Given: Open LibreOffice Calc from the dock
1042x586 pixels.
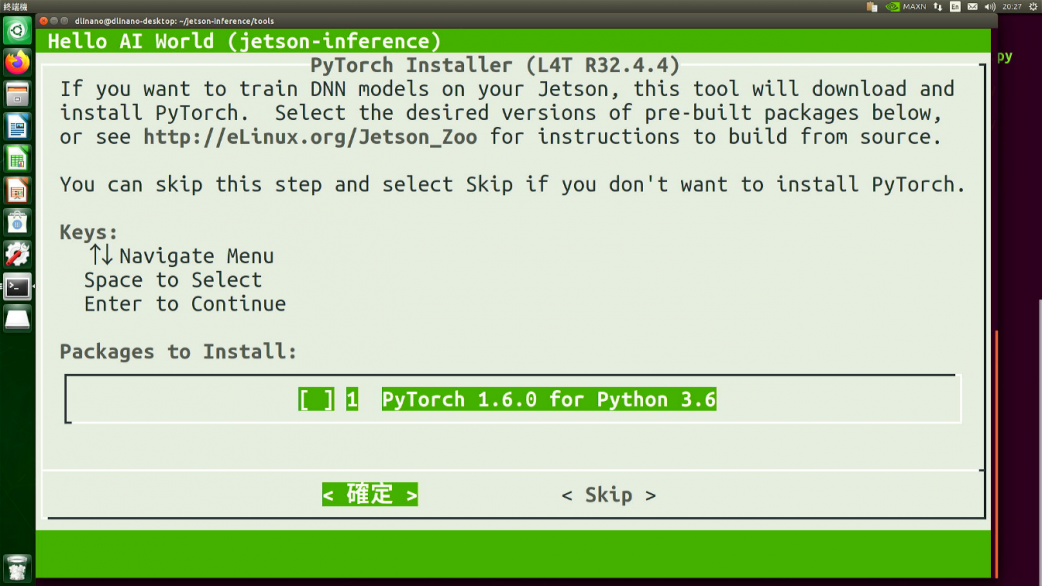Looking at the screenshot, I should [x=17, y=158].
